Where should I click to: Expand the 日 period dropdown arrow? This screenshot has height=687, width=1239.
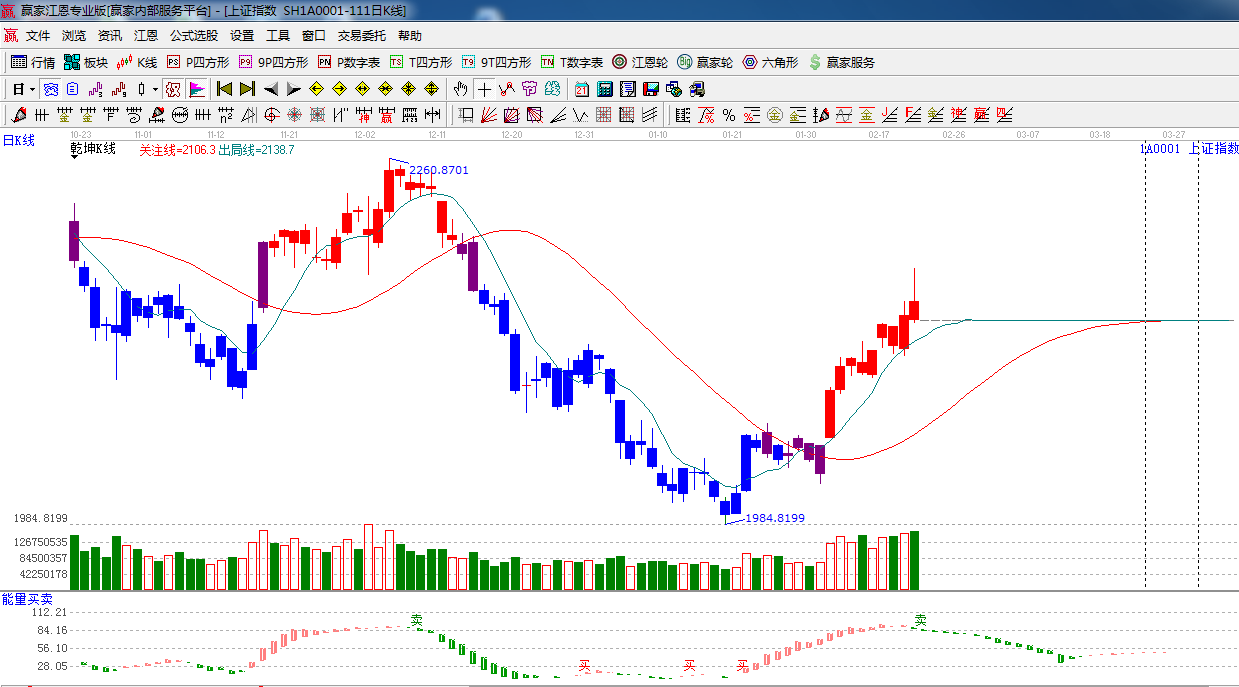coord(31,89)
